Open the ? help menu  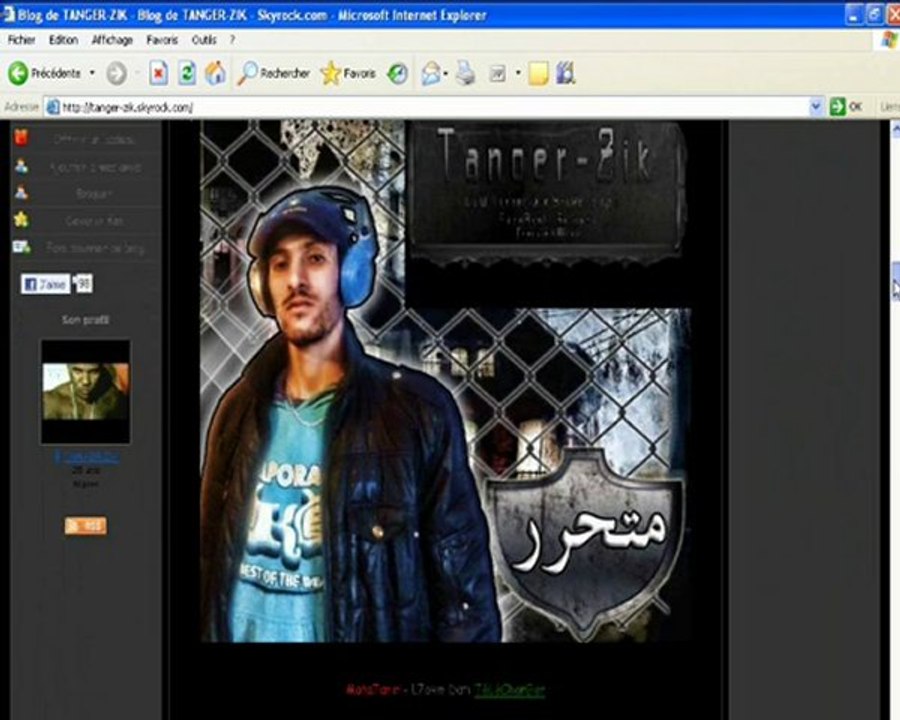(x=232, y=40)
